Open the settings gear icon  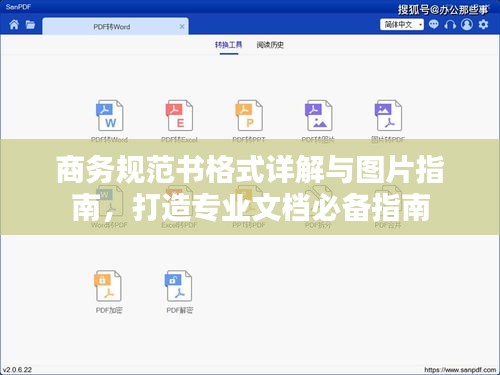click(483, 24)
